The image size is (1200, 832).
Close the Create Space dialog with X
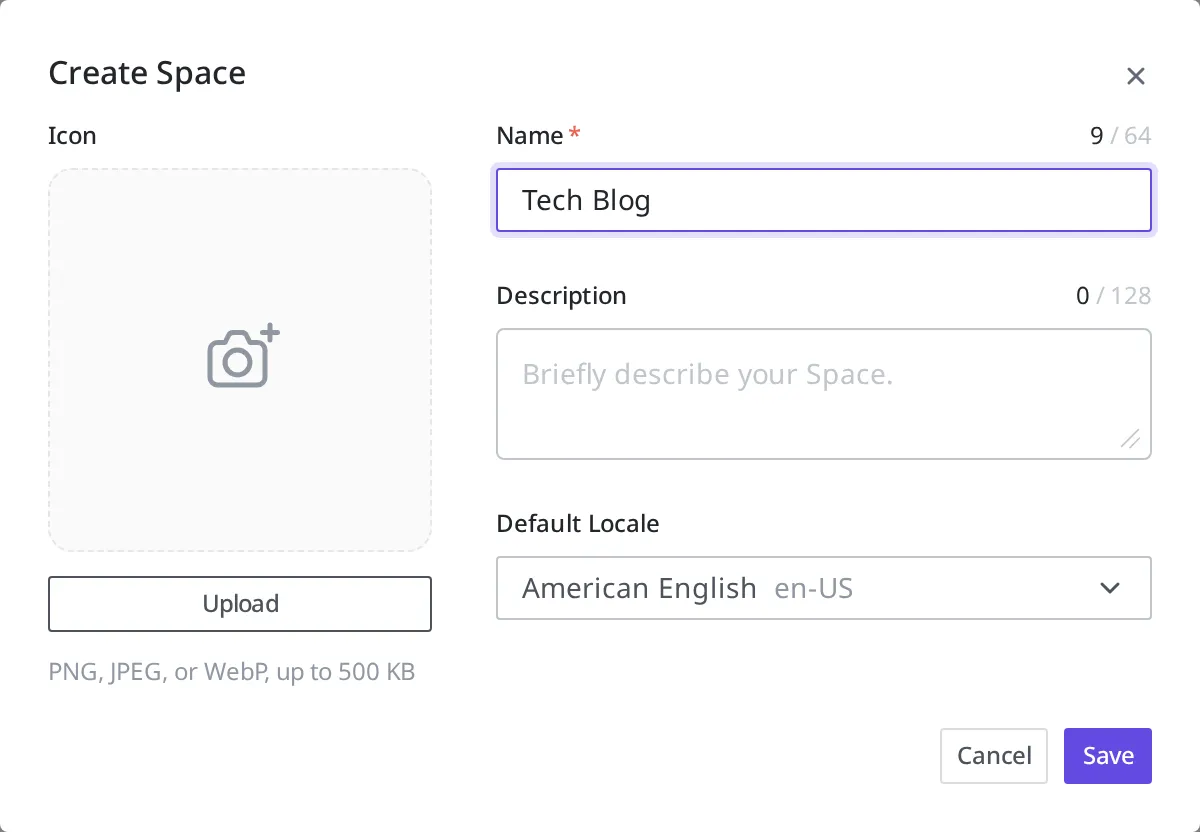click(1135, 76)
